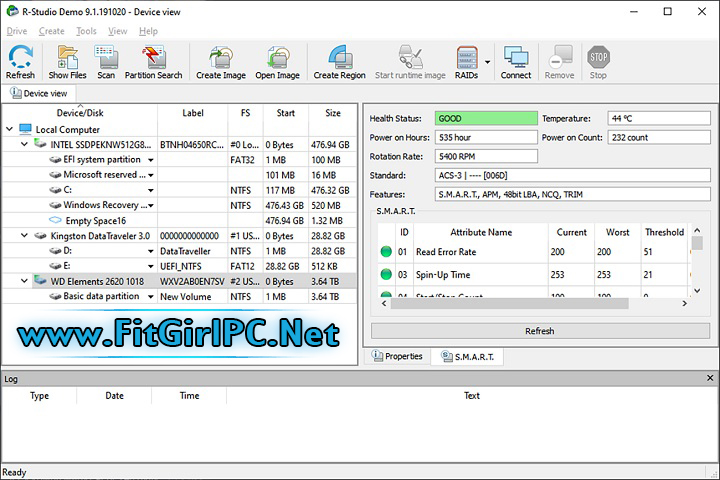Open the Drive menu
The image size is (720, 480).
[x=17, y=31]
